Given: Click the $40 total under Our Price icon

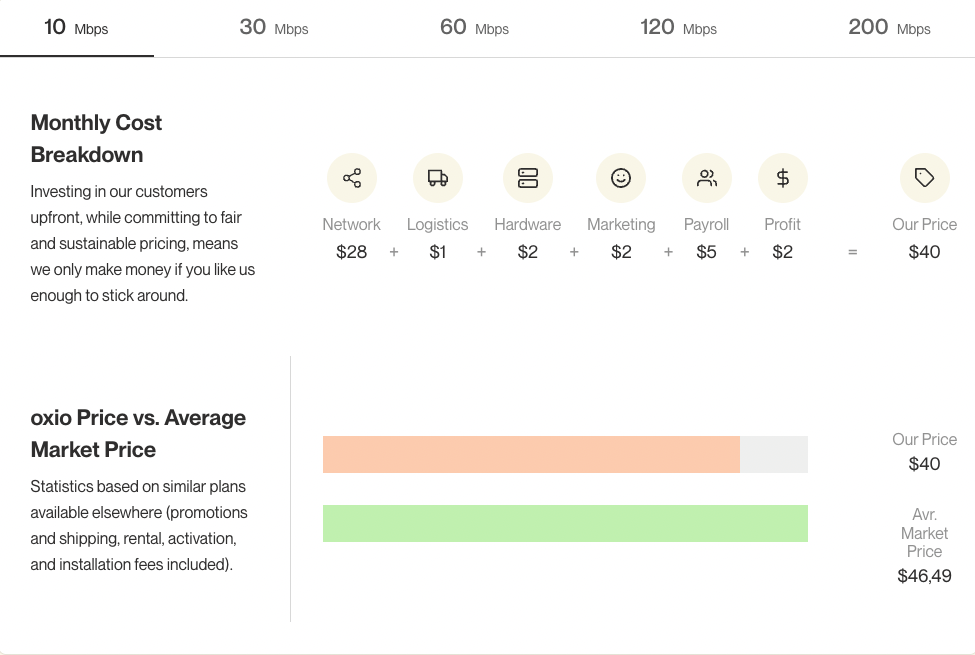Looking at the screenshot, I should click(924, 252).
